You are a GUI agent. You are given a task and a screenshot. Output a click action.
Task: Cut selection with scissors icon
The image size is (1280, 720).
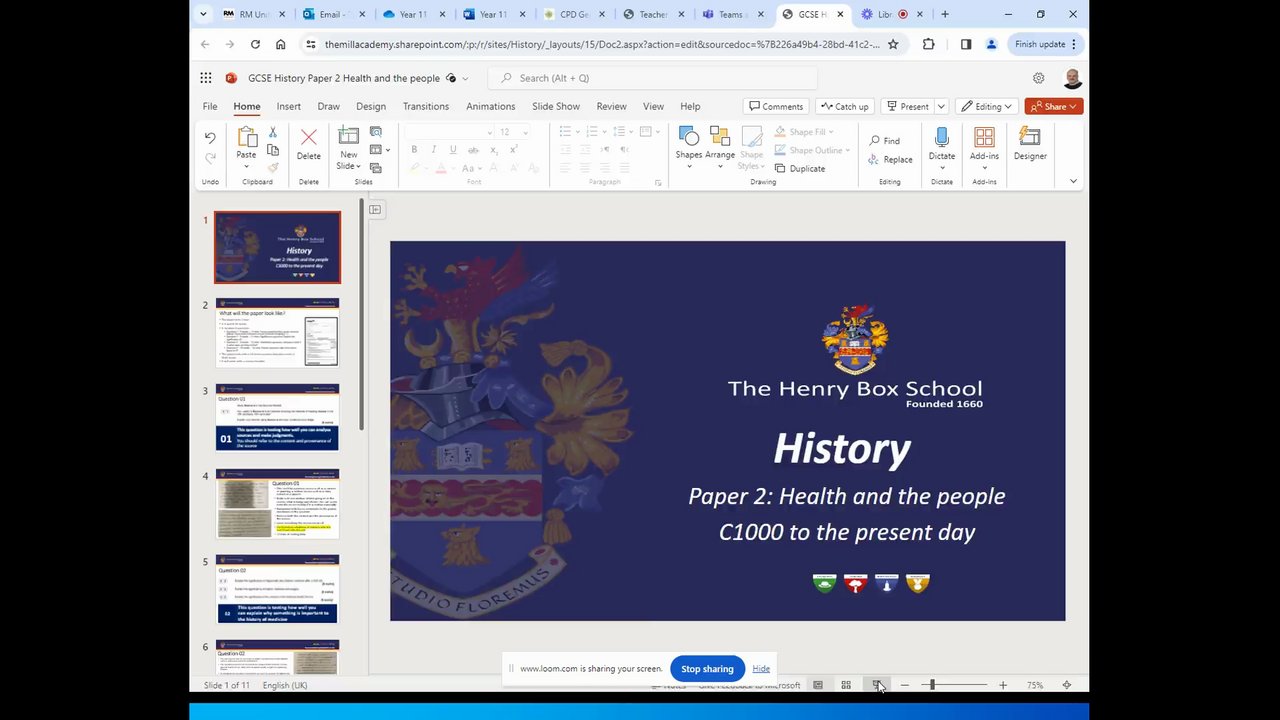(272, 132)
